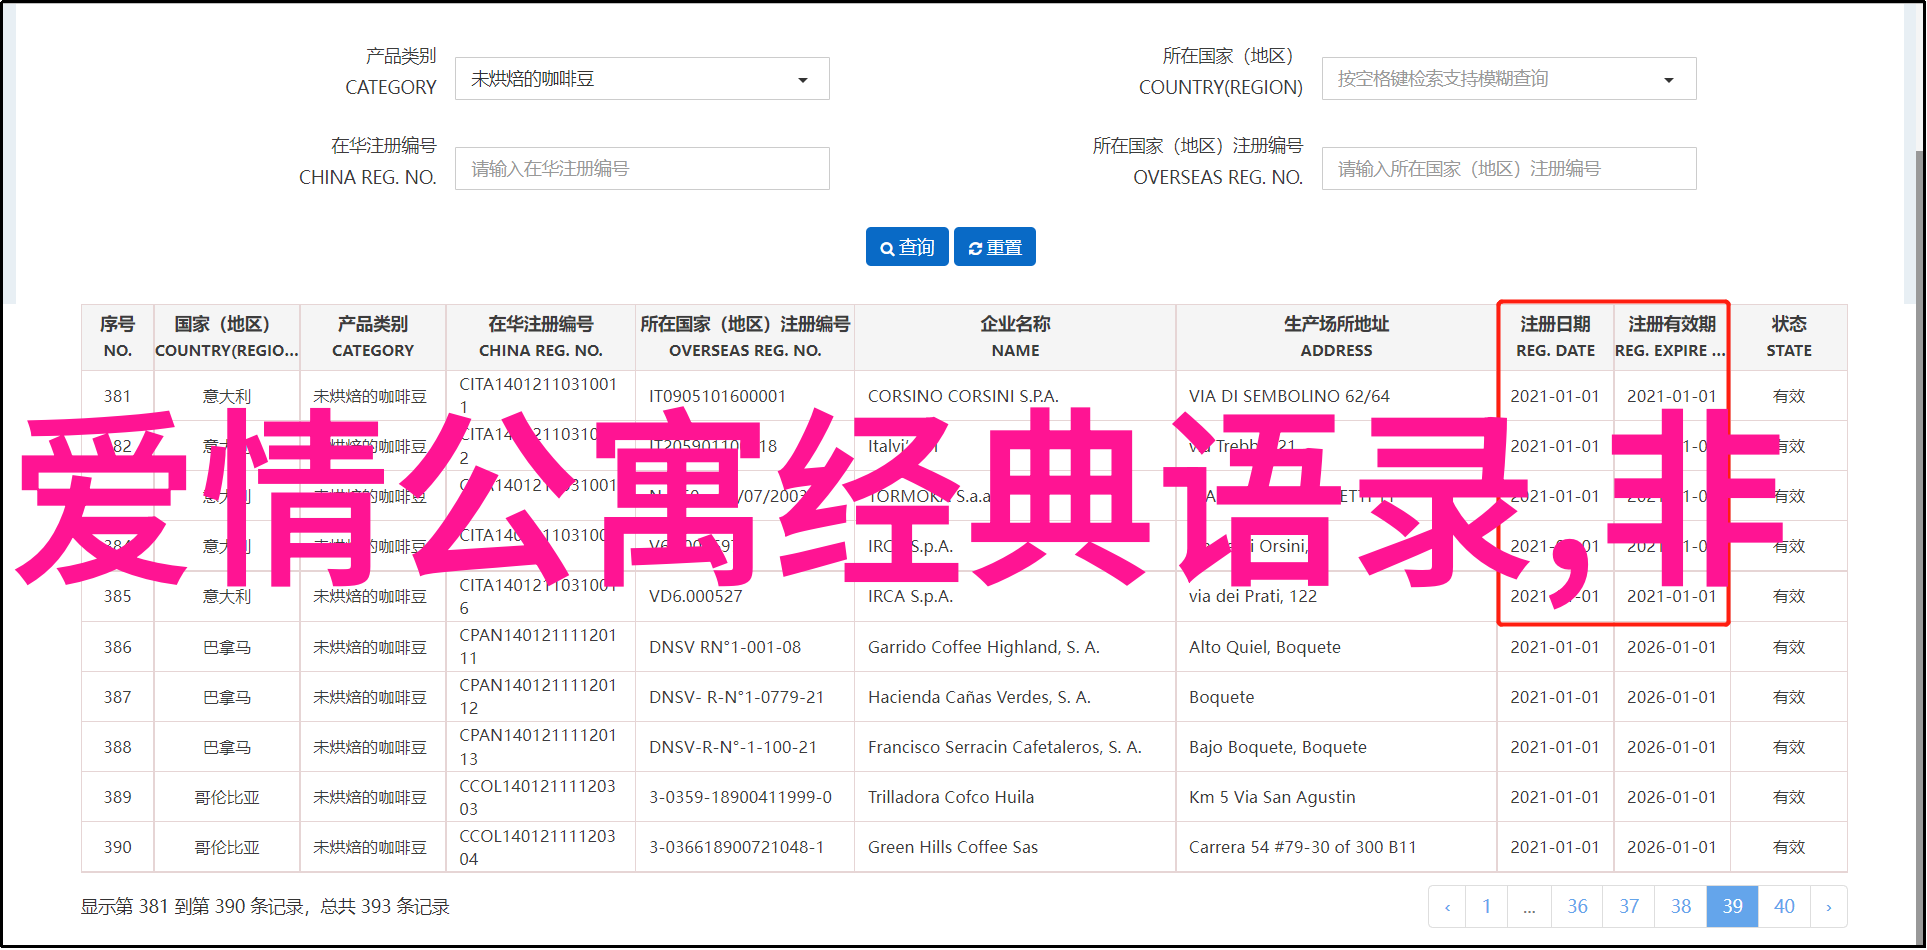Click the 在华注册编号 column header

tap(541, 337)
